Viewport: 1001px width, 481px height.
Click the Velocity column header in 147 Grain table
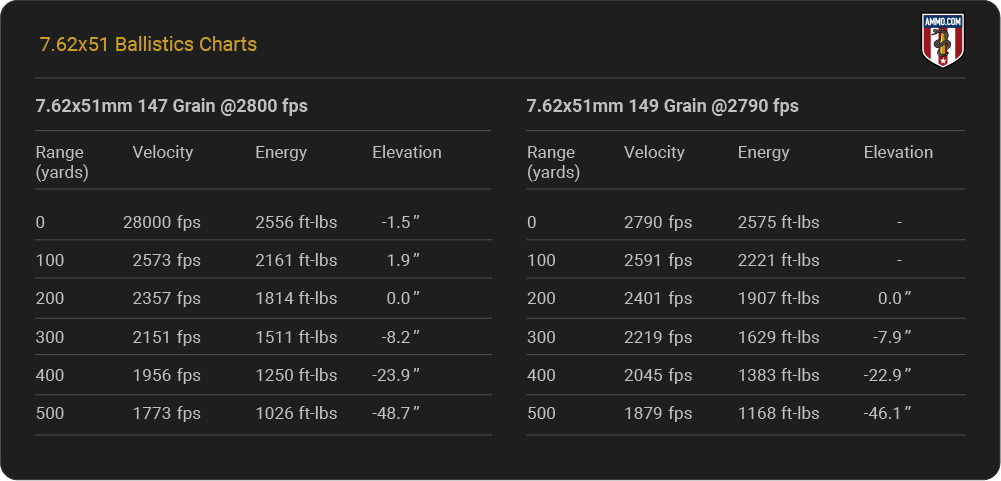pyautogui.click(x=162, y=153)
